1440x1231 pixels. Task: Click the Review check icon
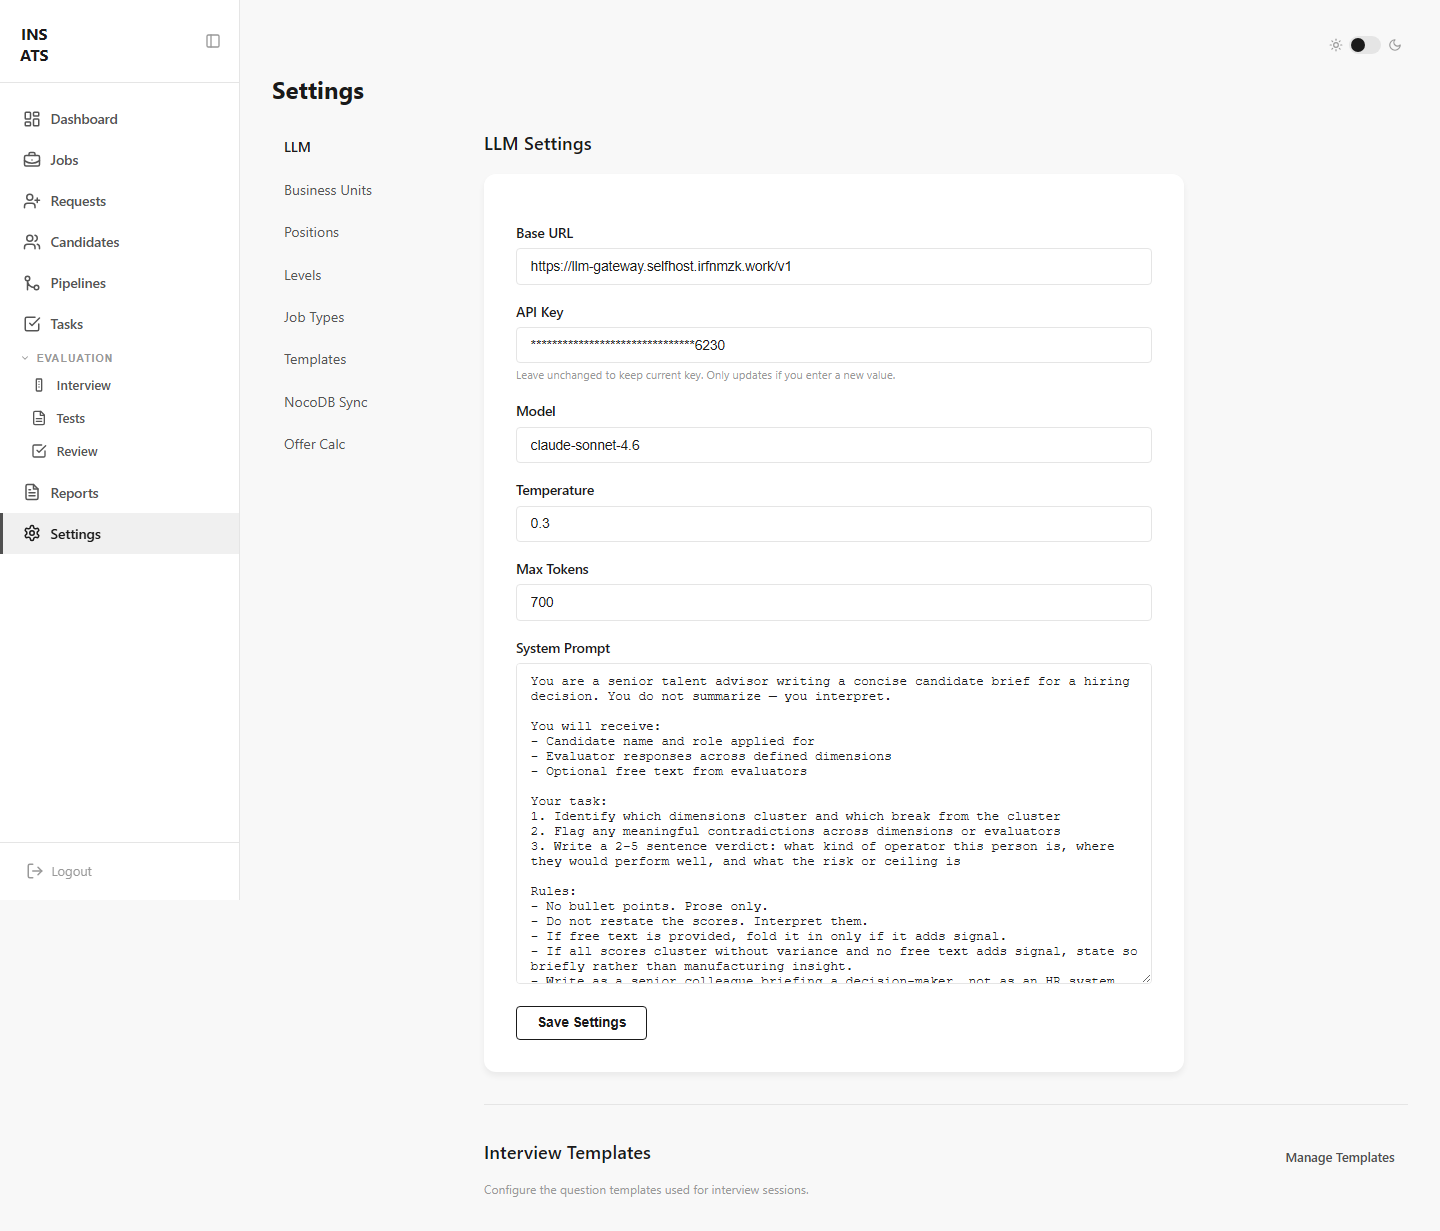point(39,451)
